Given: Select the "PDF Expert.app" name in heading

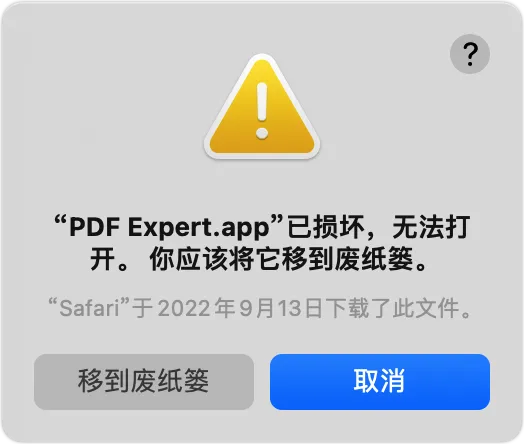Looking at the screenshot, I should point(169,227).
